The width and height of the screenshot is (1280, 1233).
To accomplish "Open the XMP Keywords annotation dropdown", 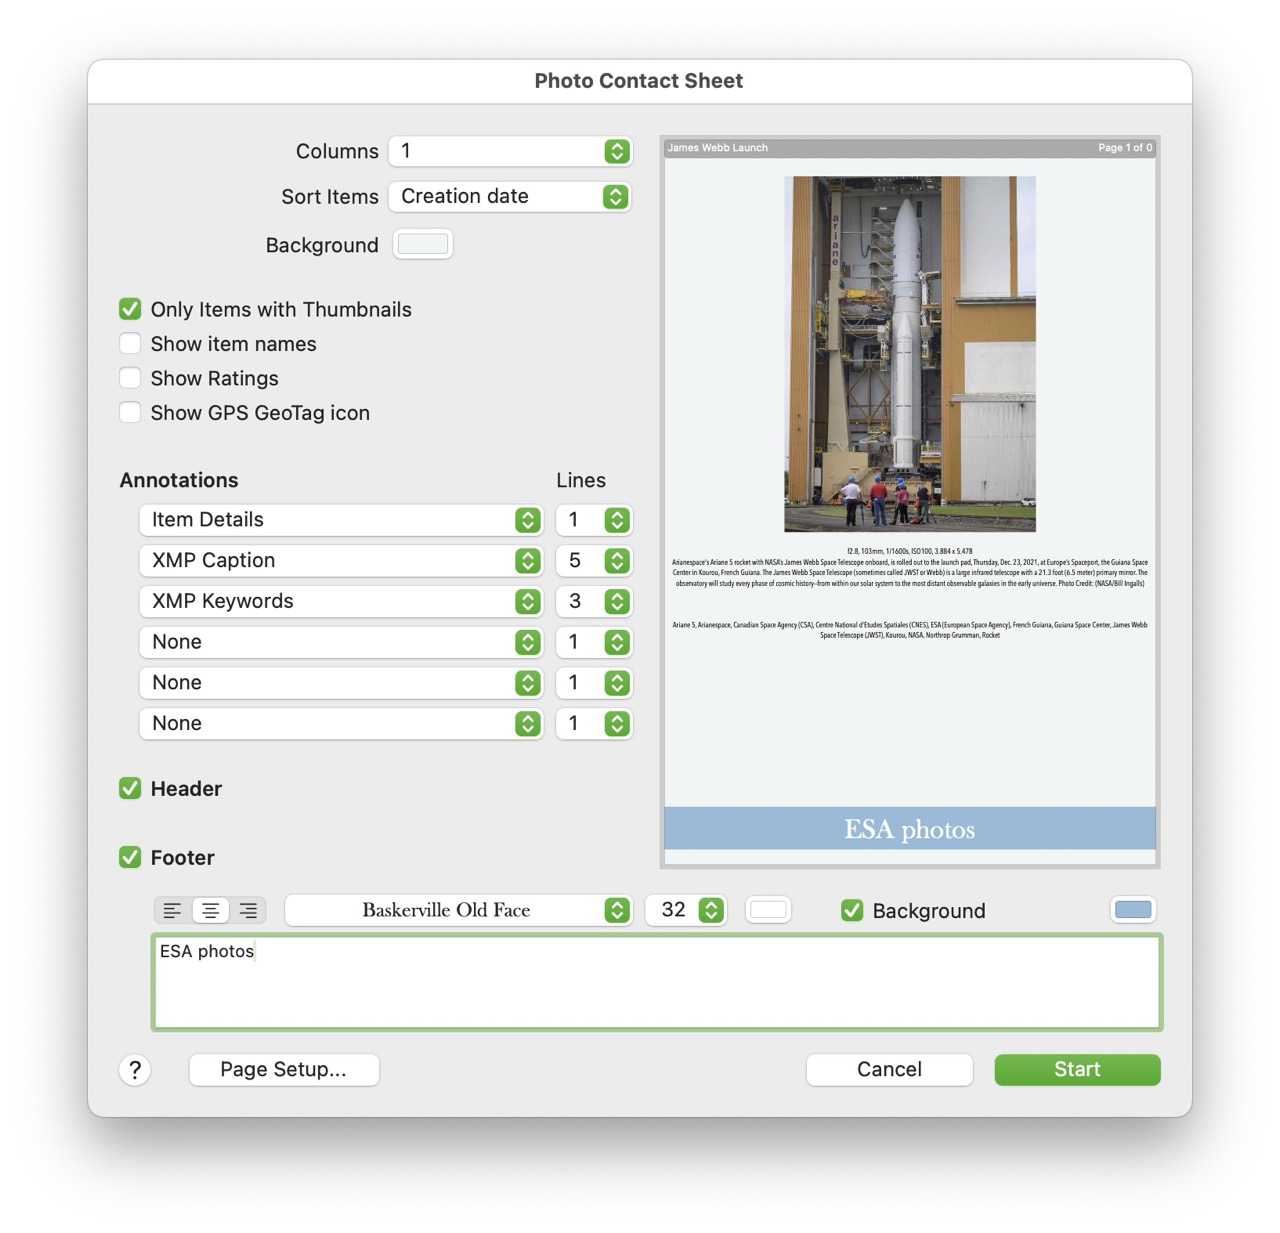I will 341,601.
